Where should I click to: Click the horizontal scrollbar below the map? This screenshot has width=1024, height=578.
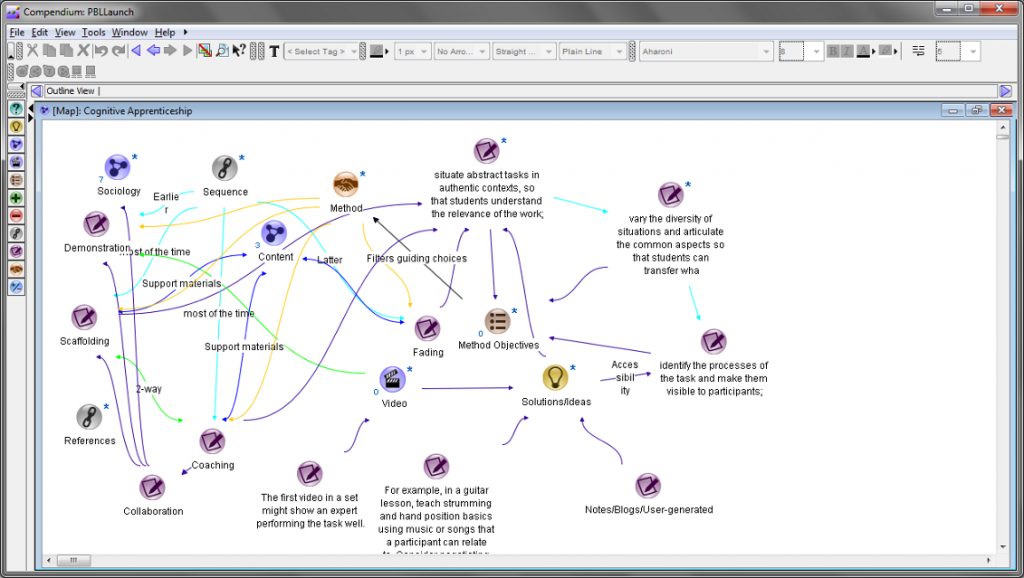tap(75, 561)
